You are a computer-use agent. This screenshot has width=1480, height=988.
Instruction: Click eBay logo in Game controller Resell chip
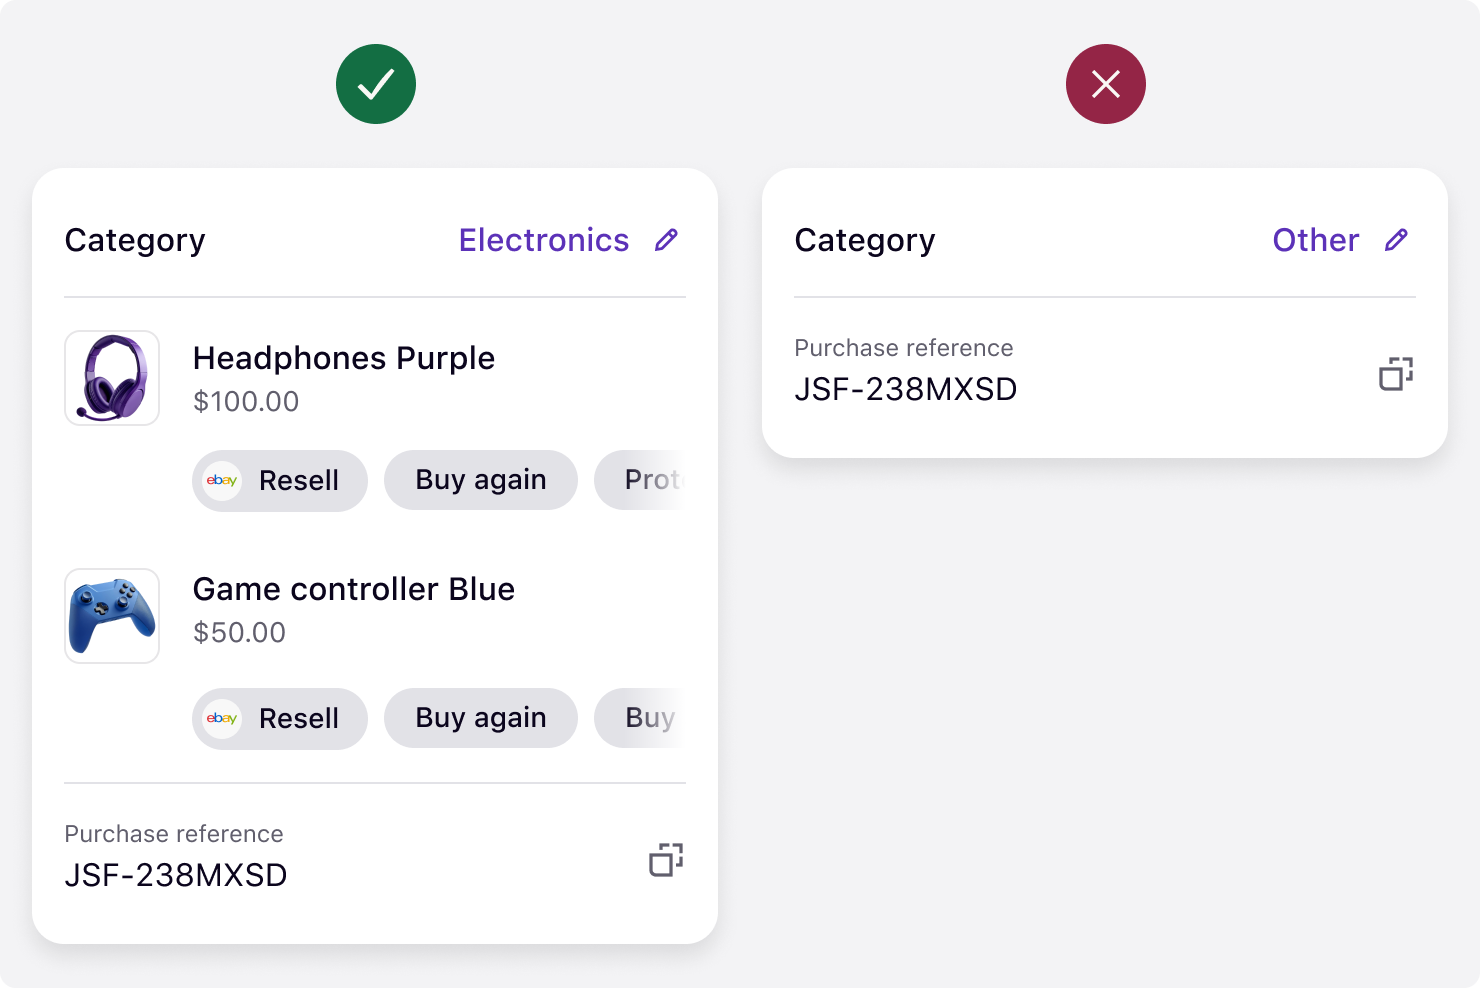coord(222,719)
